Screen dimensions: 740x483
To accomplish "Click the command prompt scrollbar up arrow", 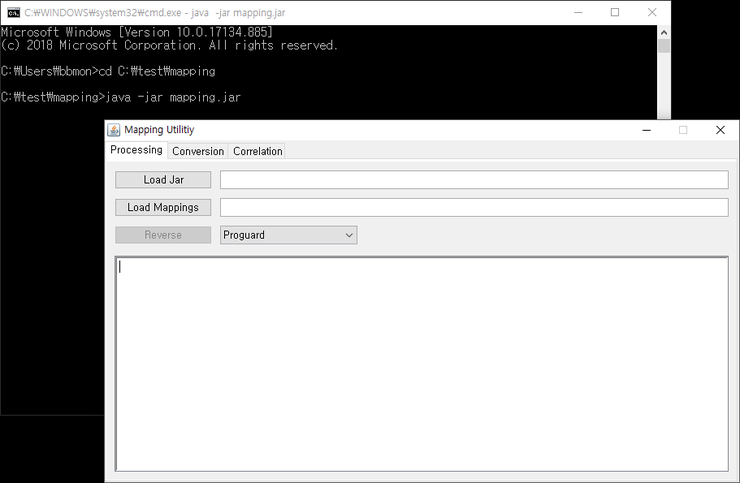I will (664, 32).
